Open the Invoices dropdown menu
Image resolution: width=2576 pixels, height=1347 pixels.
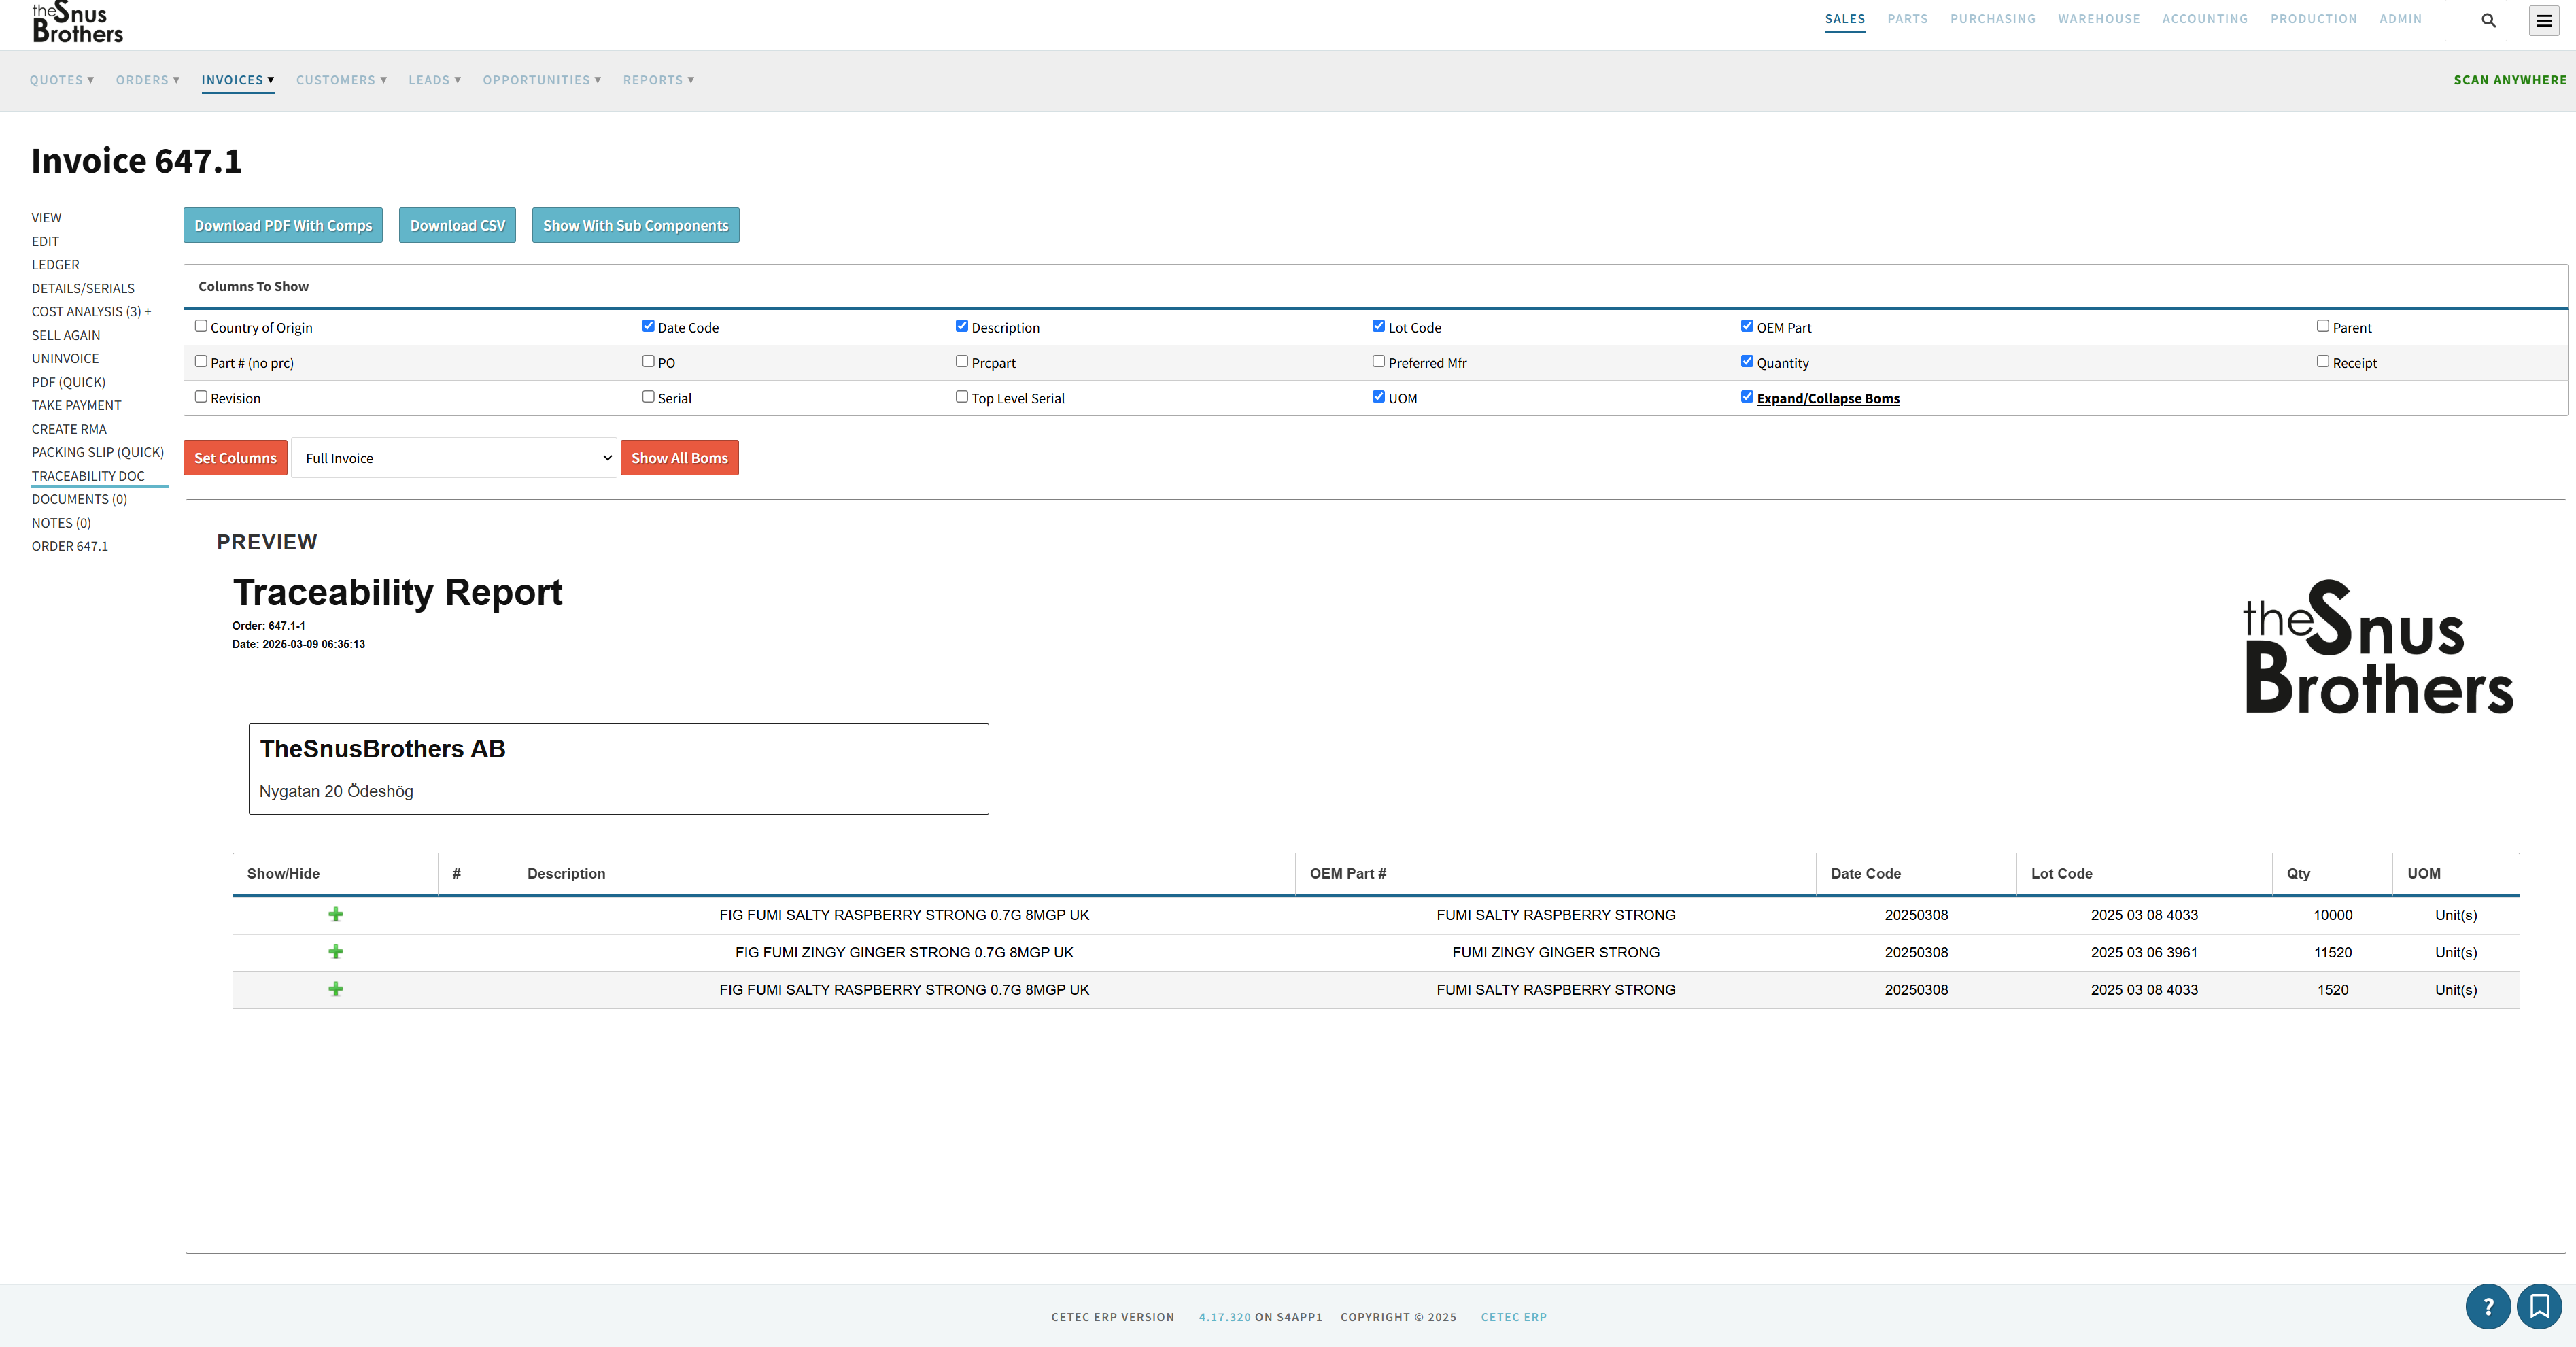click(x=238, y=80)
